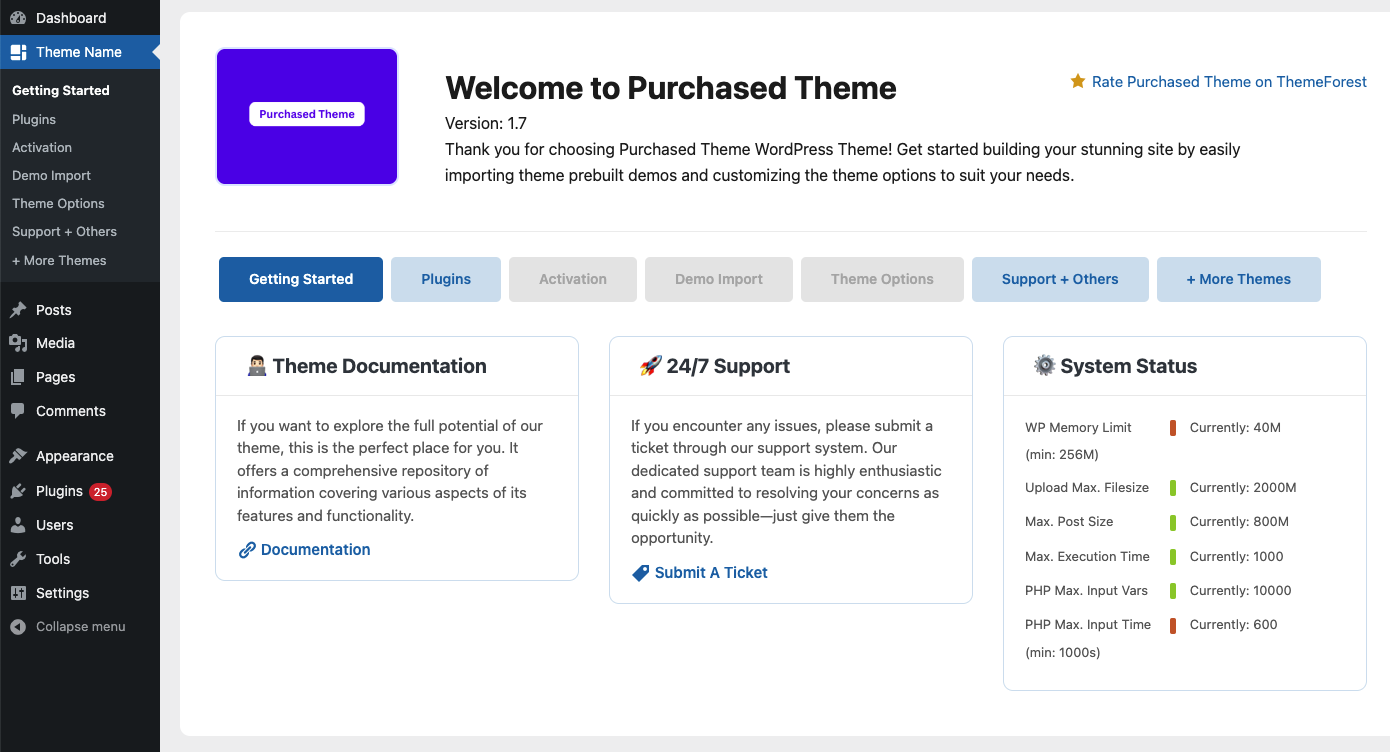Open Plugins menu with 25 badge
This screenshot has width=1390, height=752.
[x=60, y=491]
